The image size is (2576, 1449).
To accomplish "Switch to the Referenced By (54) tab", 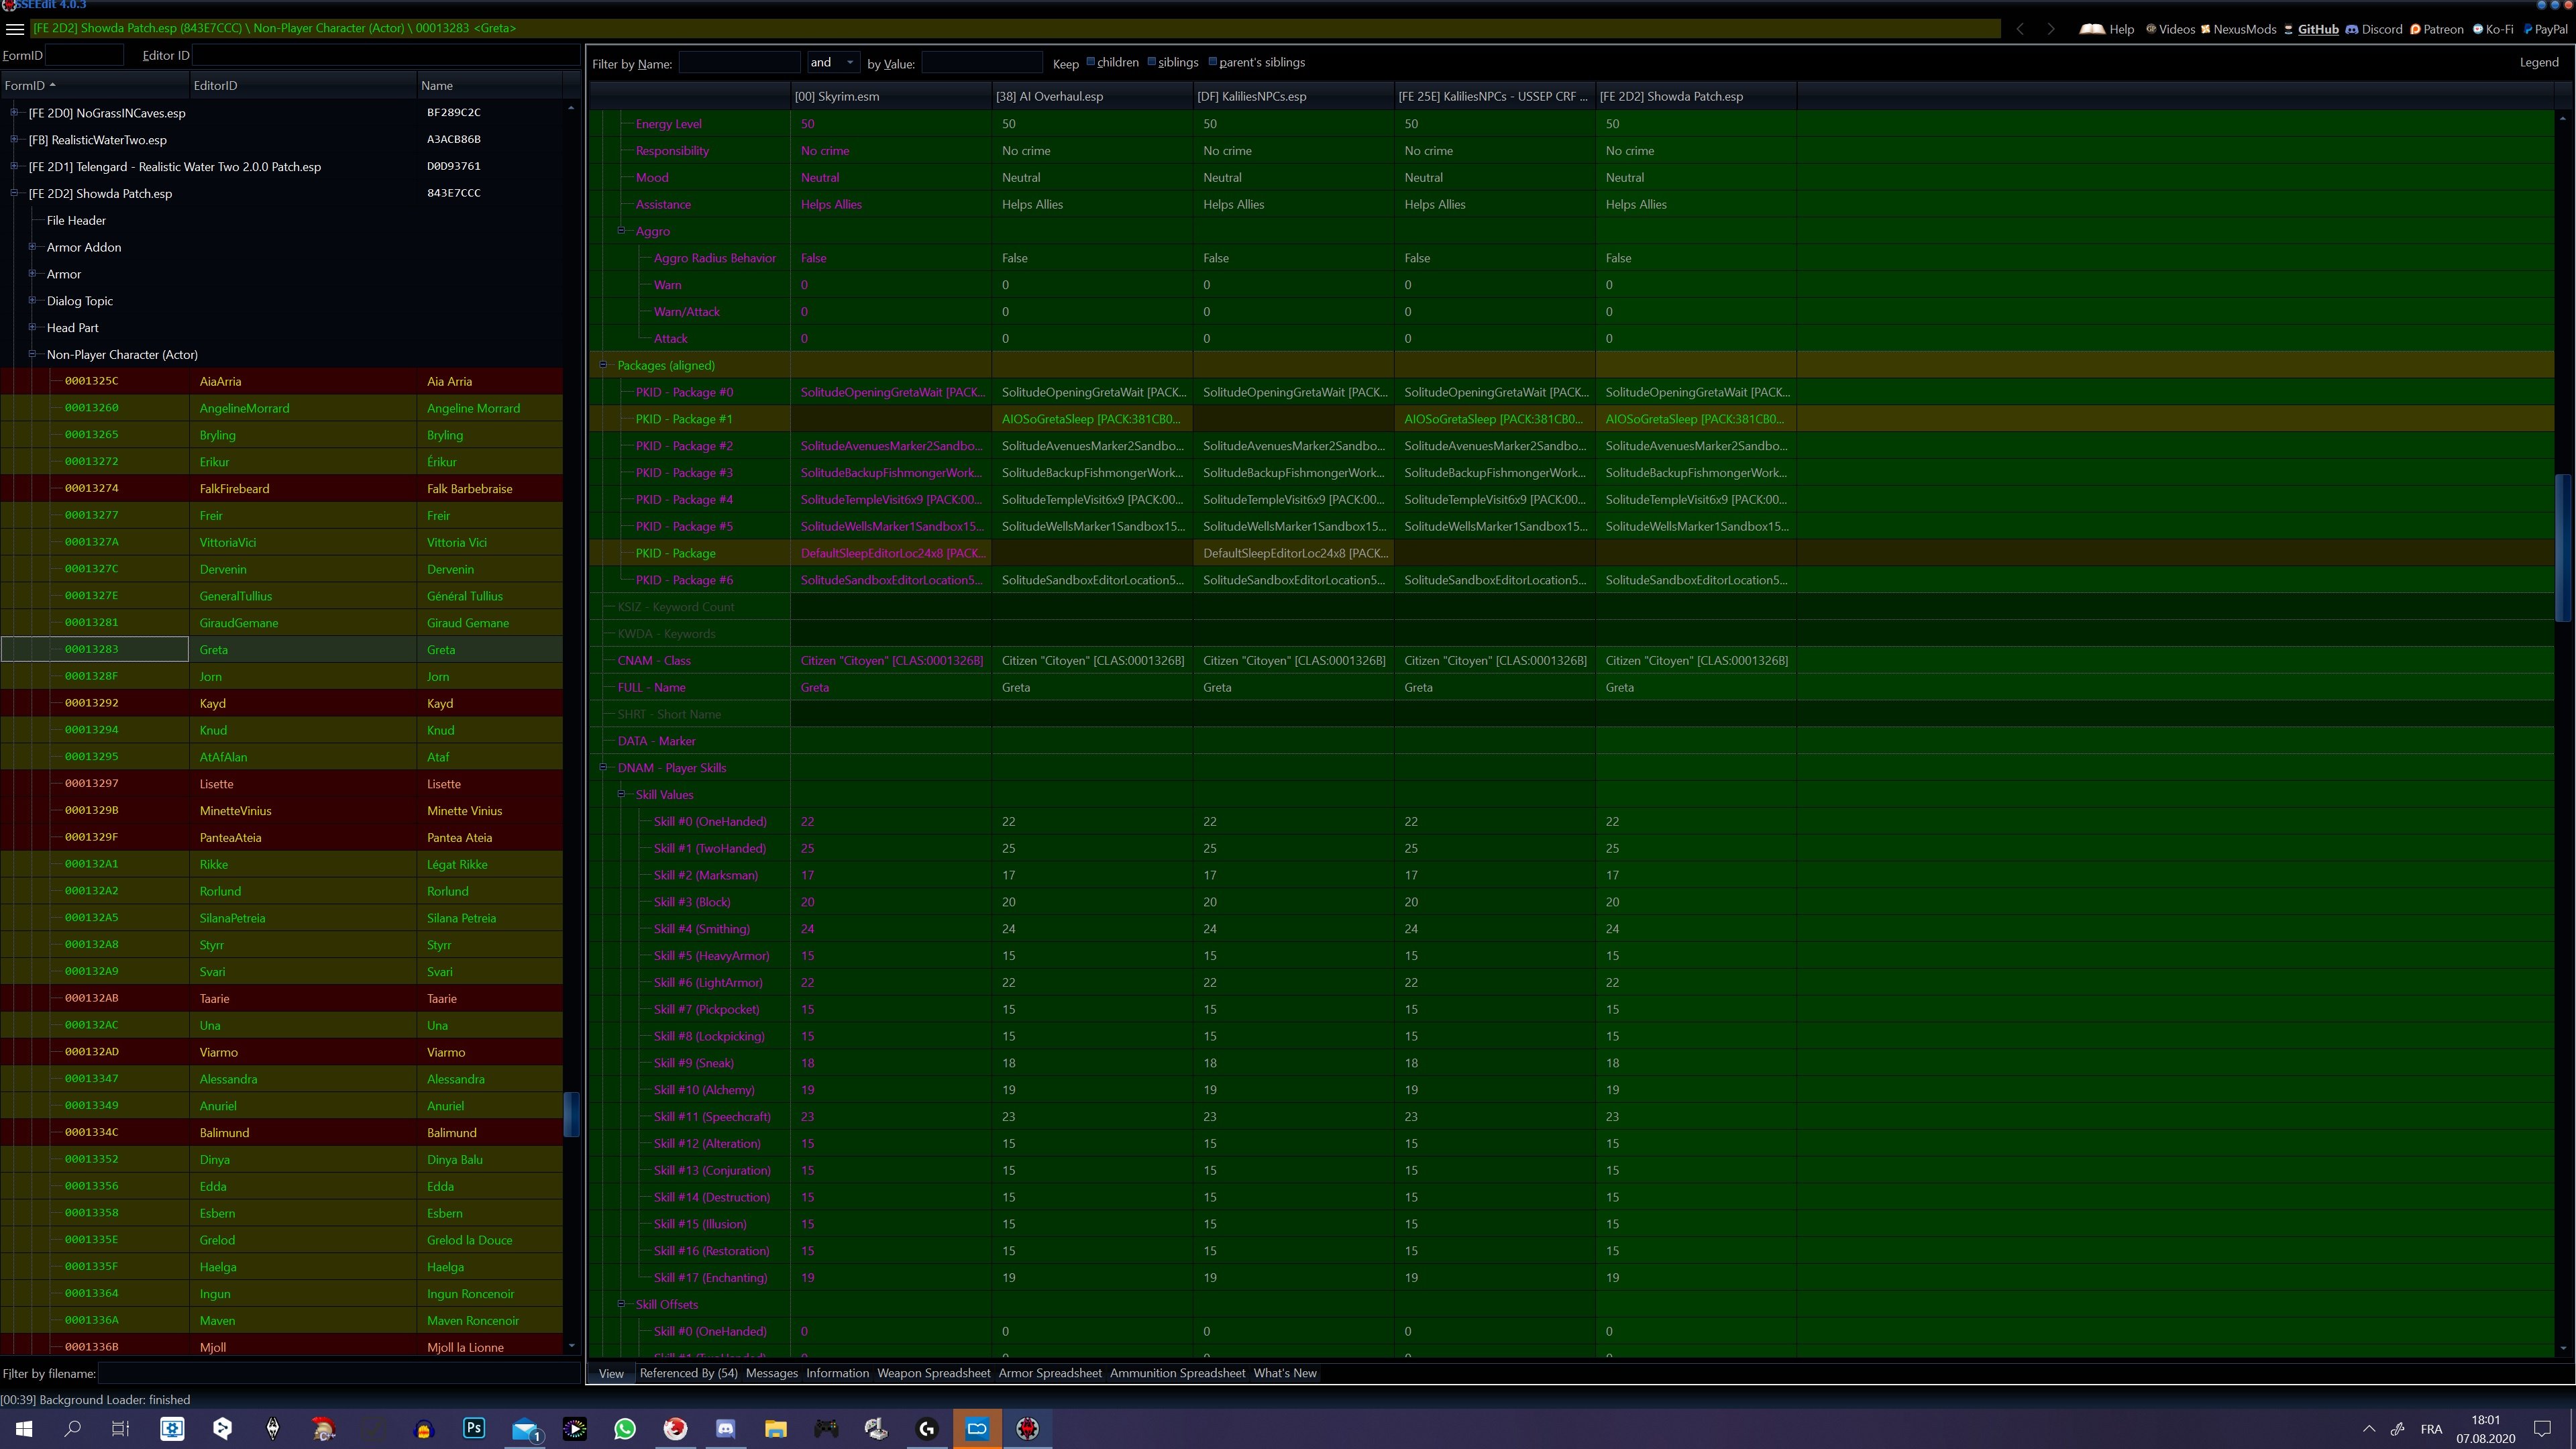I will coord(688,1373).
